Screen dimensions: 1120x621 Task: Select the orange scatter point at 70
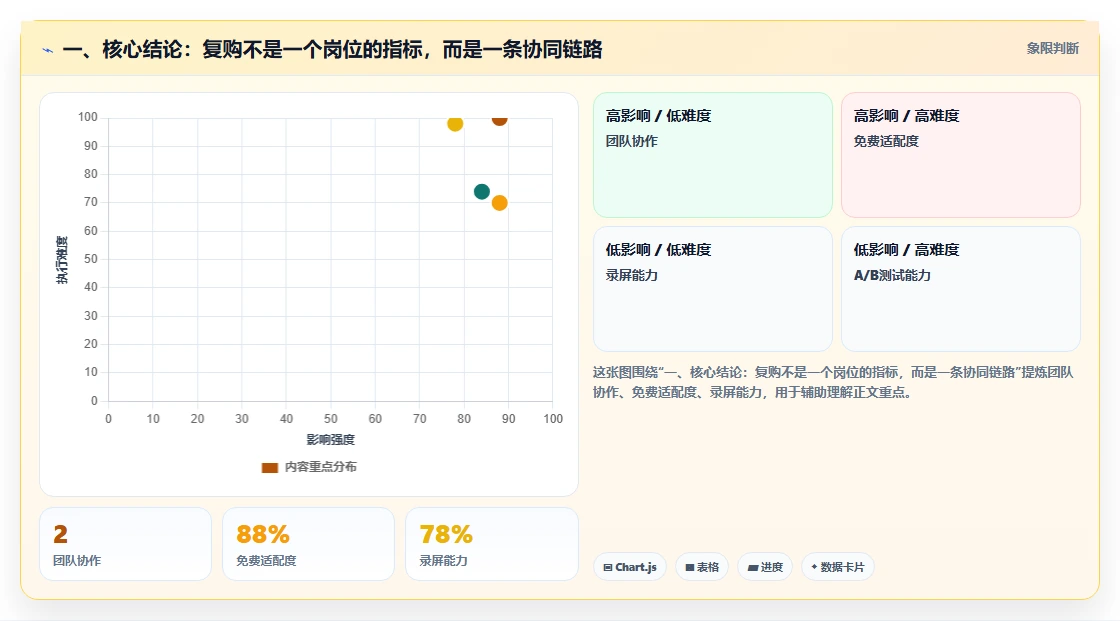(499, 203)
